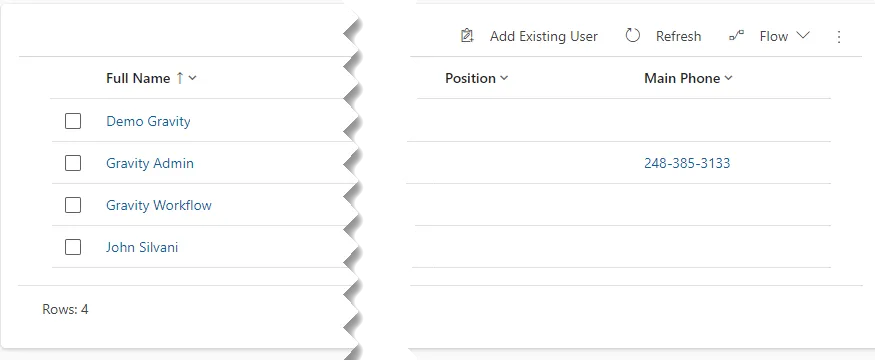Open the vertical ellipsis more commands menu
875x360 pixels.
839,37
